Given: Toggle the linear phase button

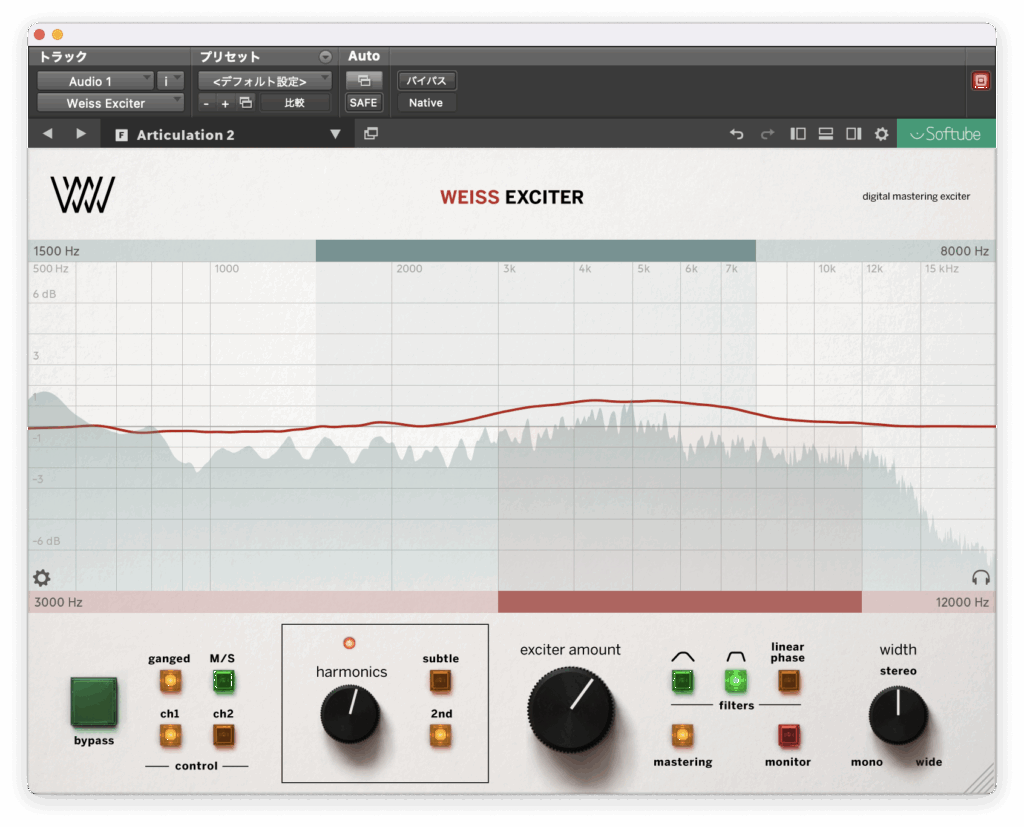Looking at the screenshot, I should pos(789,681).
